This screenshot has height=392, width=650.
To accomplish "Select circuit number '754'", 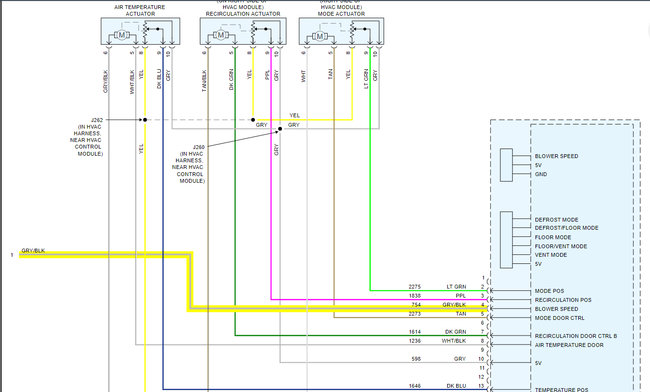I will pos(416,305).
